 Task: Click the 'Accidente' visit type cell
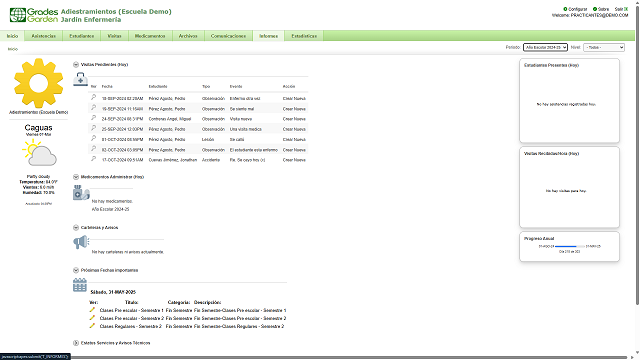pyautogui.click(x=211, y=160)
